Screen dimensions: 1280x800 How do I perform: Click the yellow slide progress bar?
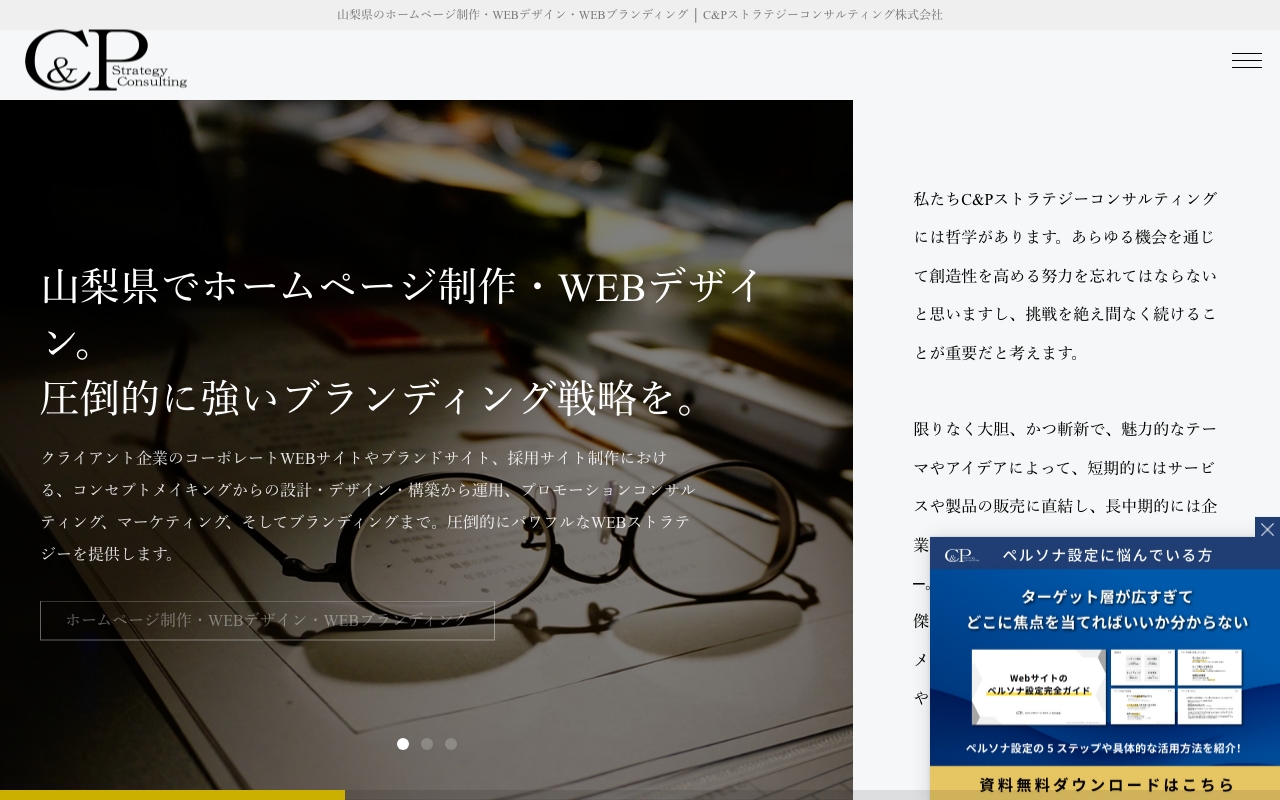coord(172,795)
